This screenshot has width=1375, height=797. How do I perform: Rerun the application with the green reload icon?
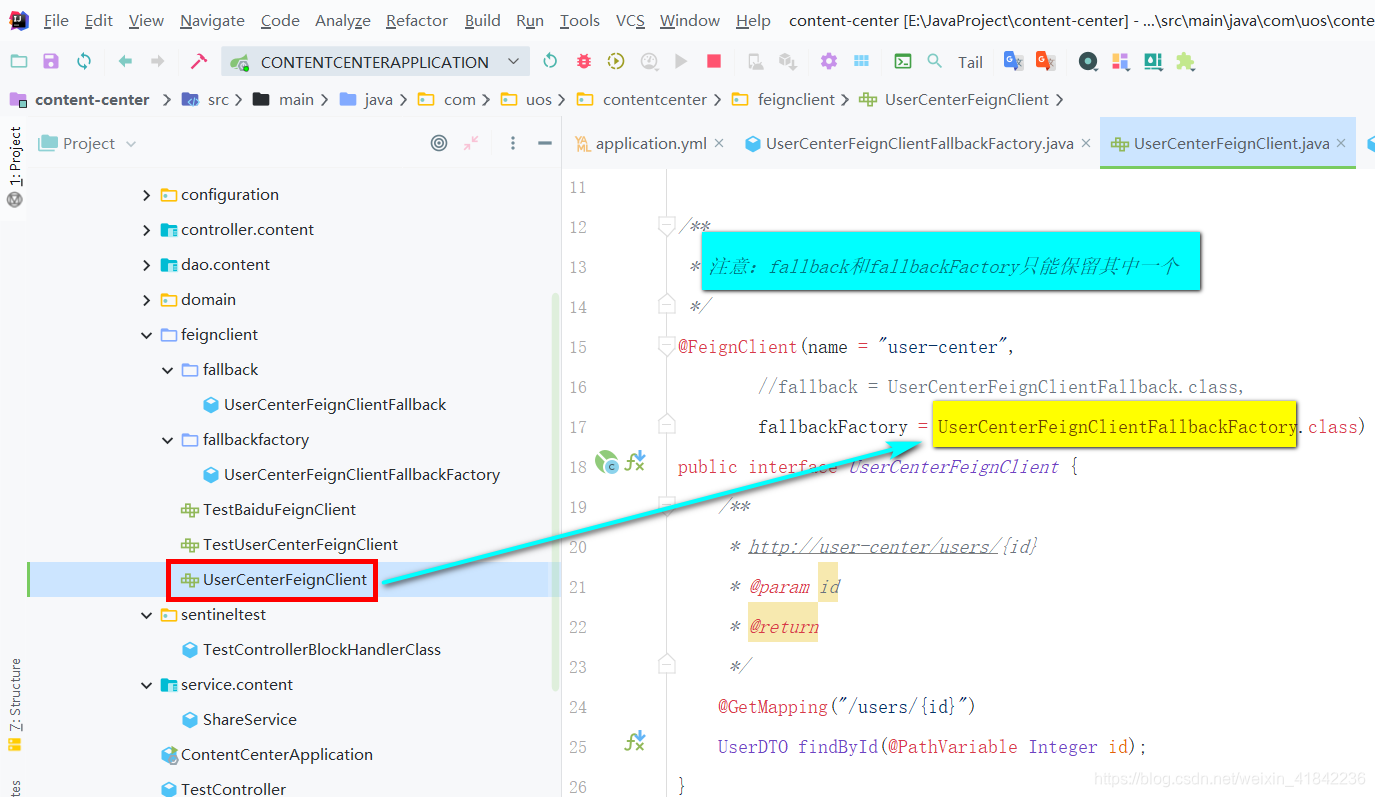tap(550, 62)
